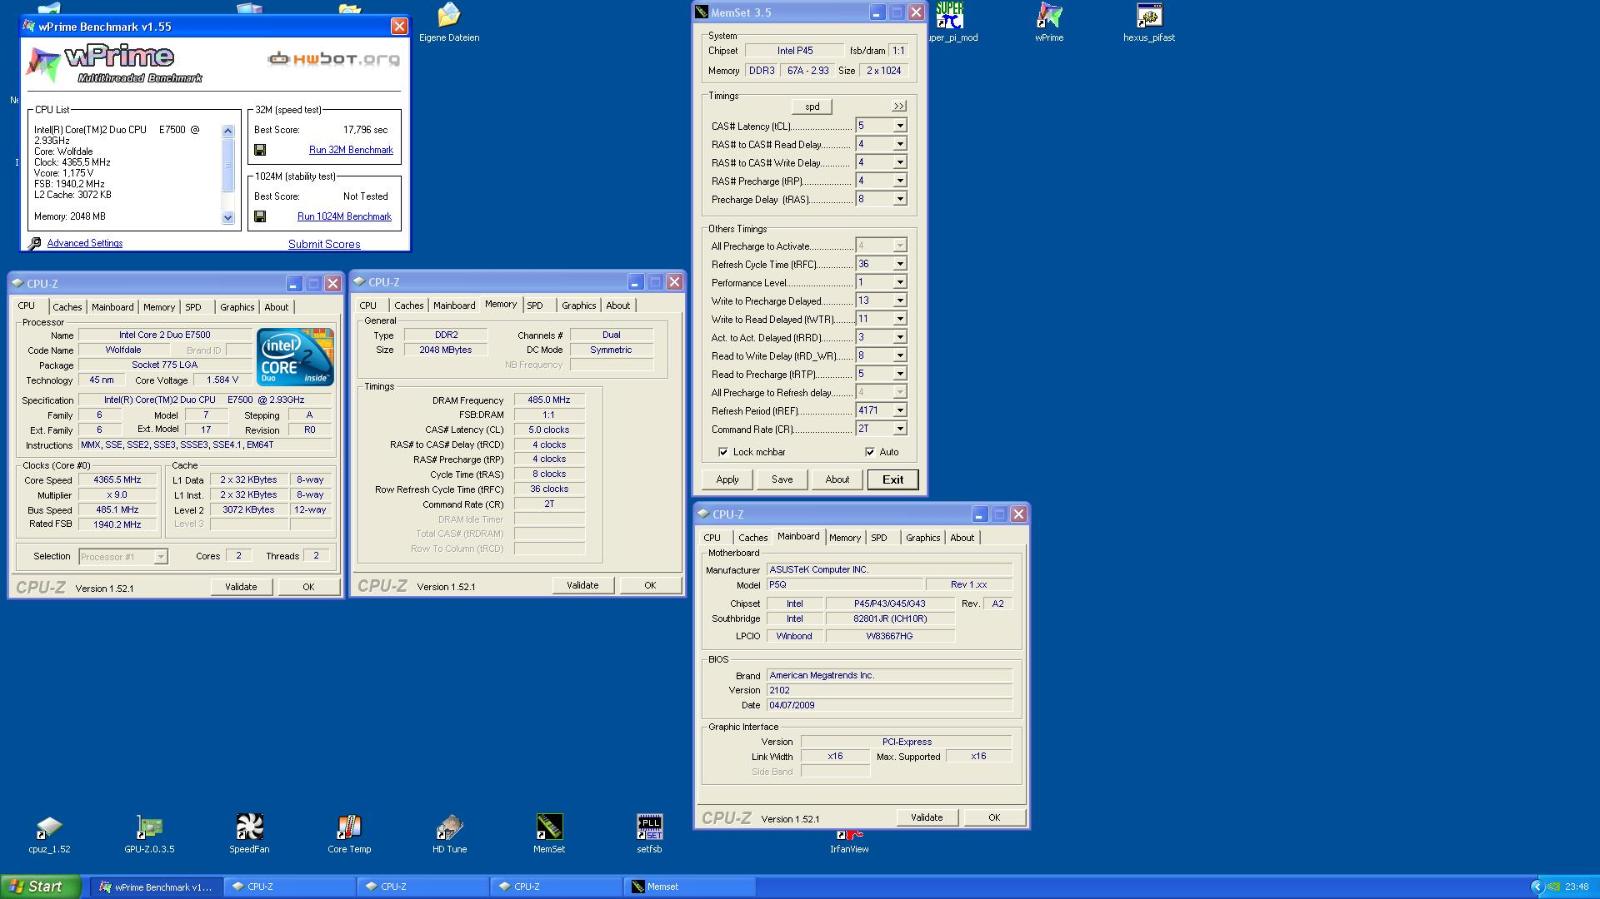Click Validate in the CPU-Z Mainboard window
Image resolution: width=1600 pixels, height=899 pixels.
pos(927,817)
